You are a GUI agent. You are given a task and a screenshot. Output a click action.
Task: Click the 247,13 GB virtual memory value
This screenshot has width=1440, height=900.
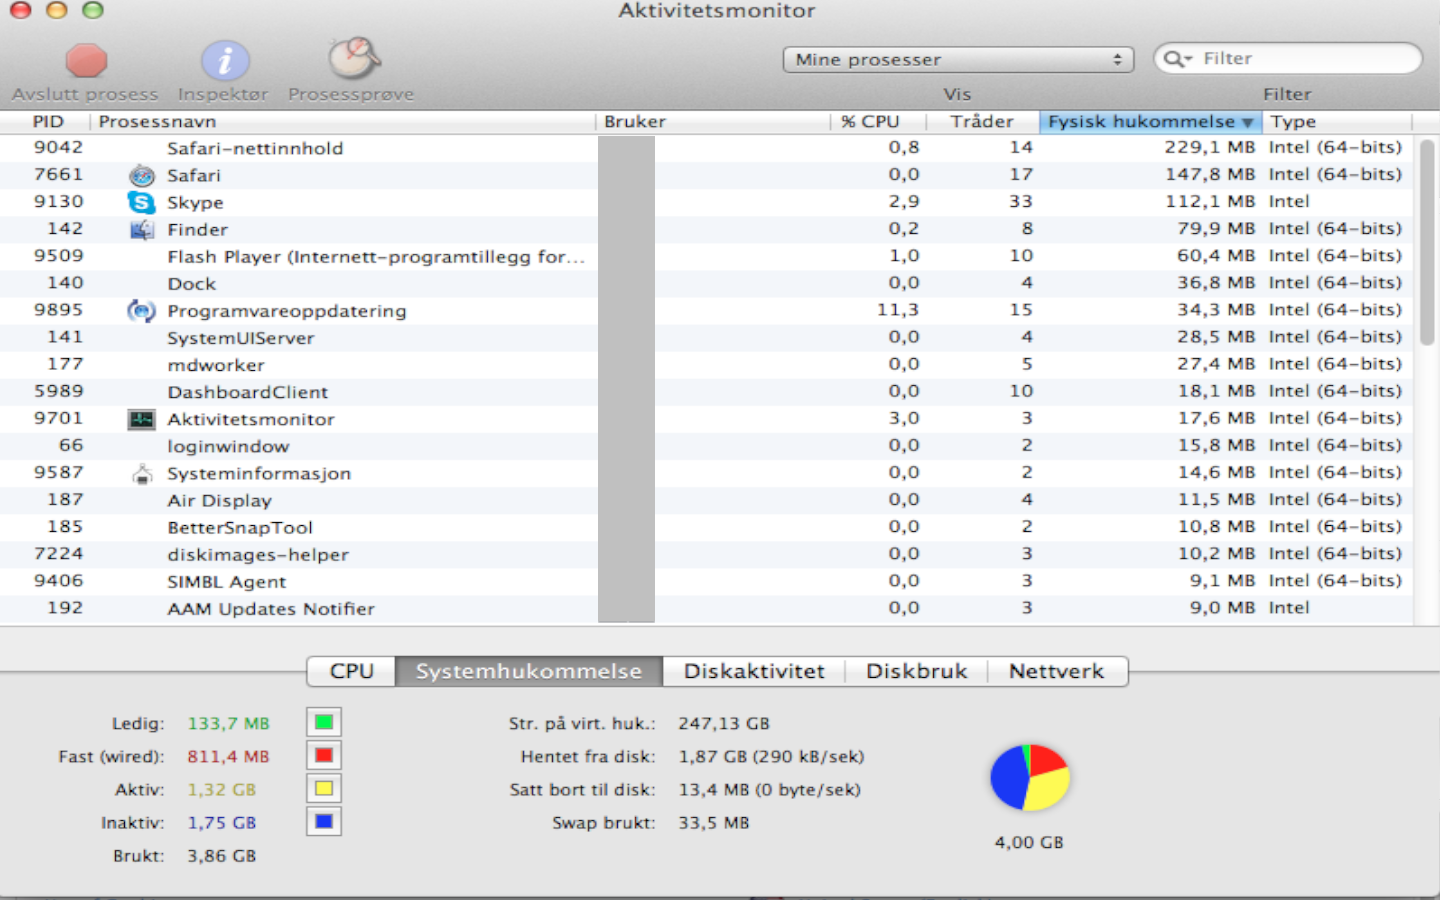click(x=724, y=723)
